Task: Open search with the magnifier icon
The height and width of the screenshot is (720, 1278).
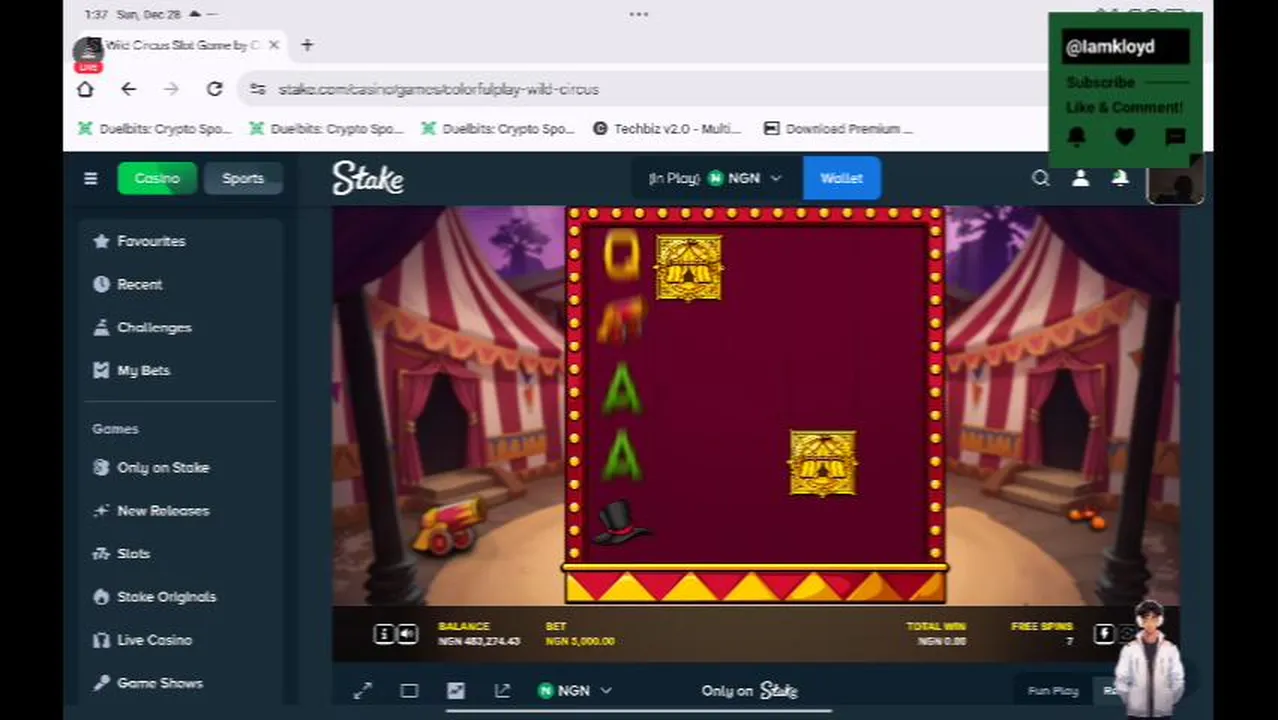Action: pos(1041,178)
